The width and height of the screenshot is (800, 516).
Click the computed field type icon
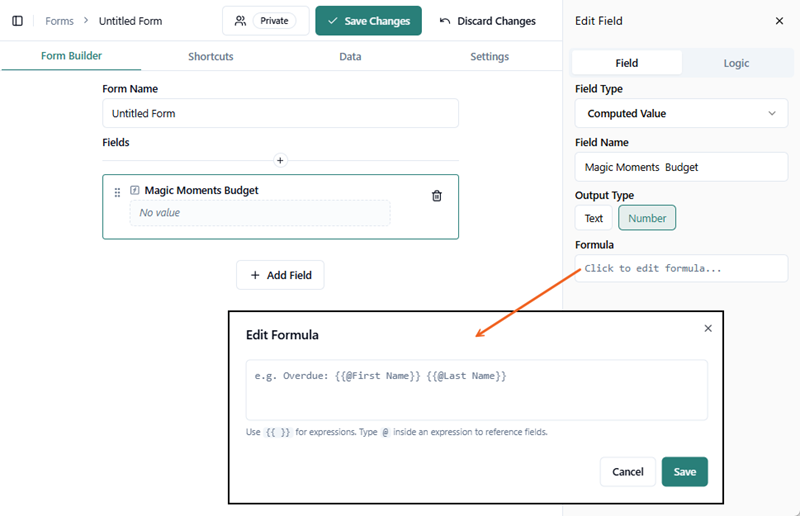point(135,190)
